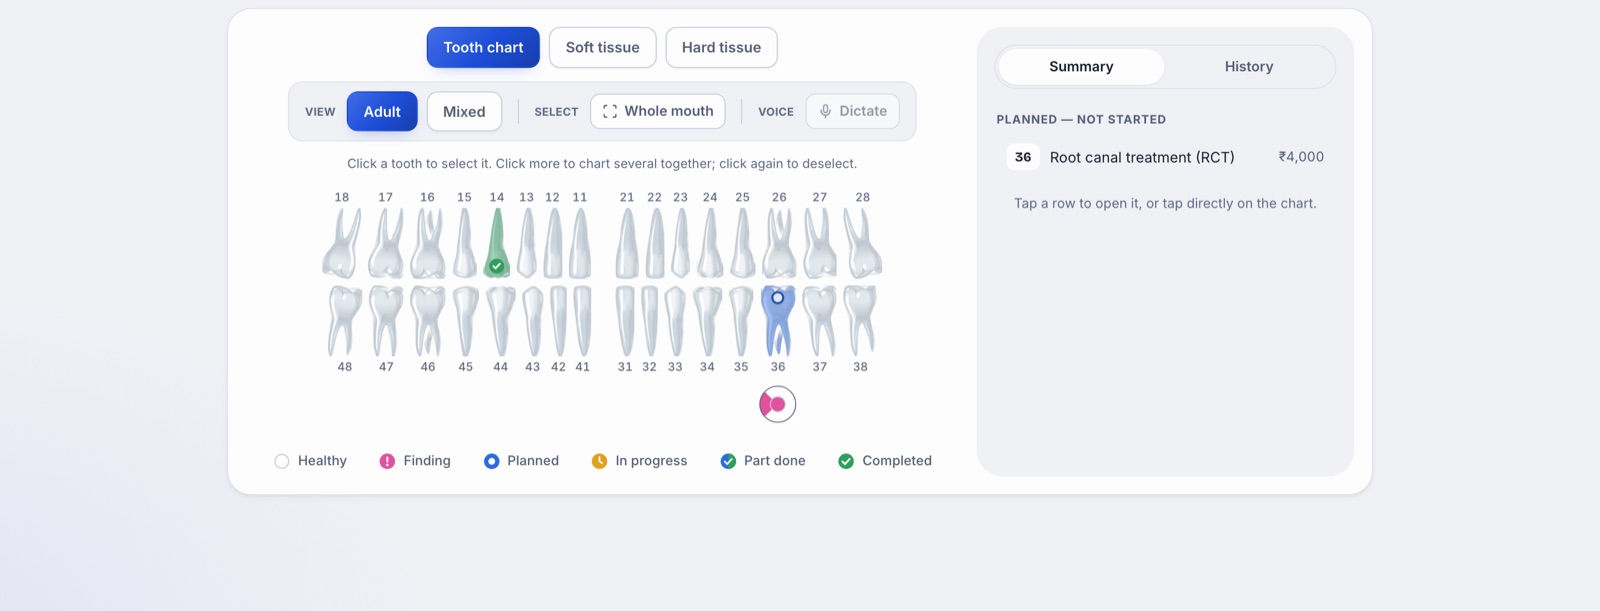
Task: Switch view to Adult
Action: [x=382, y=112]
